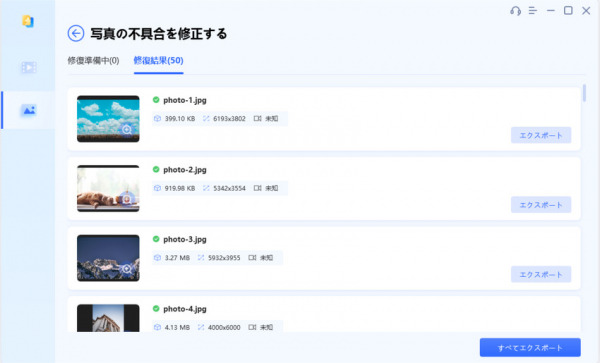
Task: Click resolution icon beside 5342x3554
Action: click(206, 188)
